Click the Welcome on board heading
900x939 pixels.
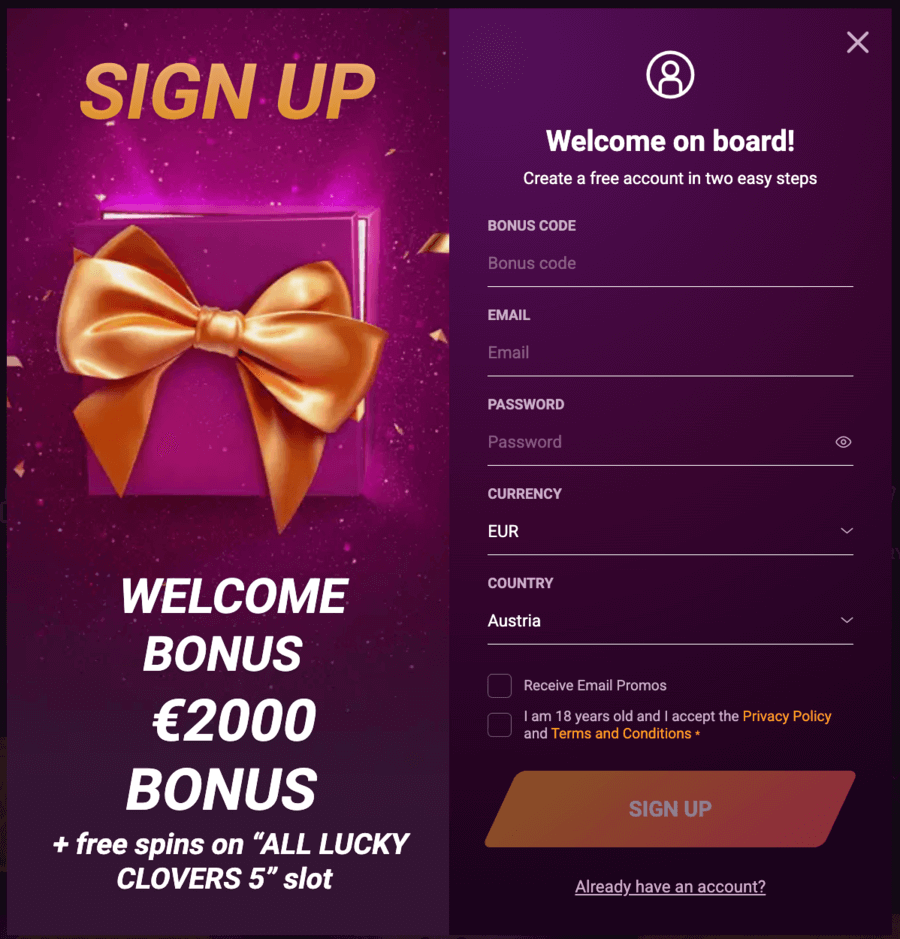pyautogui.click(x=670, y=141)
